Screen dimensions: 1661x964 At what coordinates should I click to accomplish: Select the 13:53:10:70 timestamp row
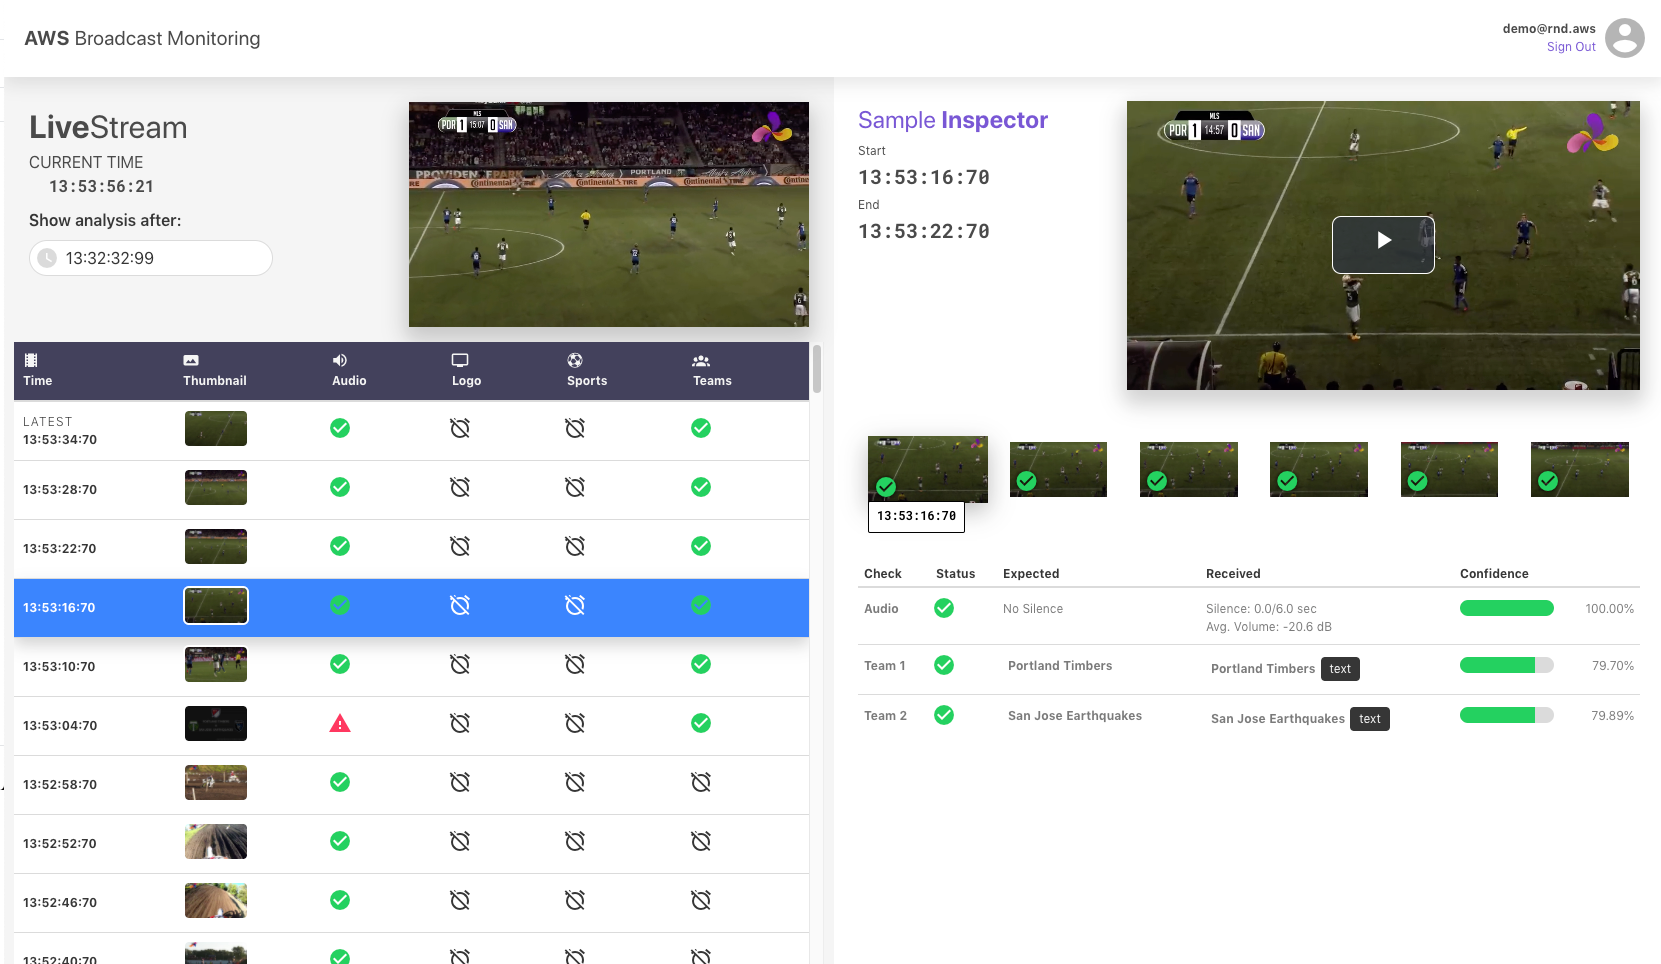411,667
